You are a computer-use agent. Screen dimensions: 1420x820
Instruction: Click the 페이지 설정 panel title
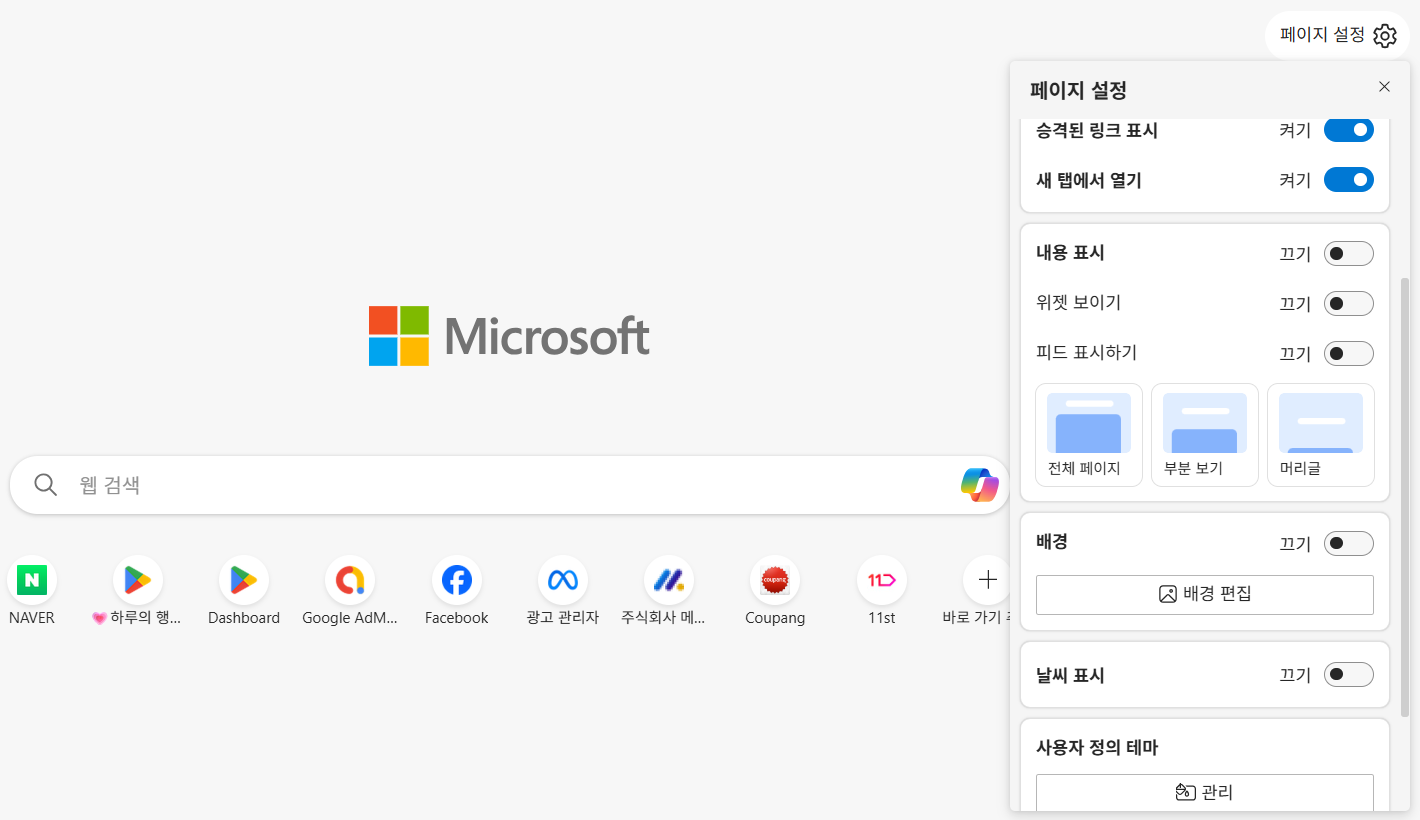(1078, 90)
